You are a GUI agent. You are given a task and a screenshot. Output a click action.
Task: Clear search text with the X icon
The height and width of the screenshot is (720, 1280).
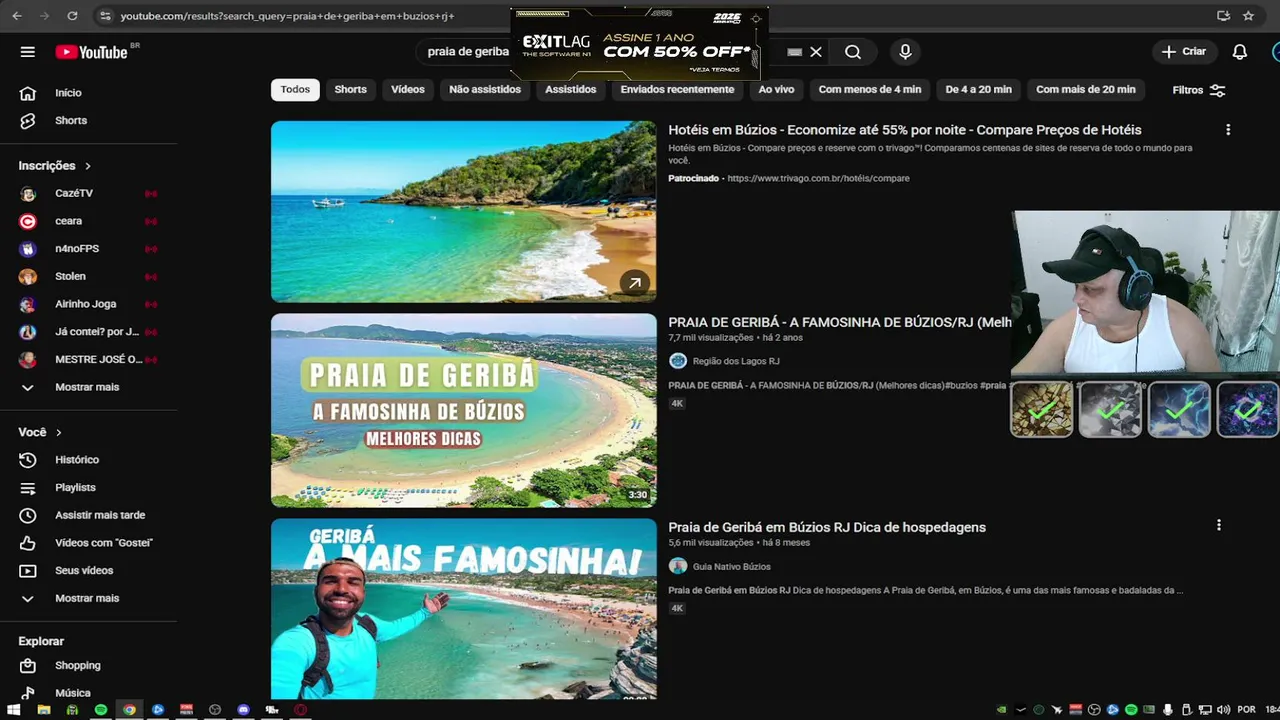[x=816, y=52]
